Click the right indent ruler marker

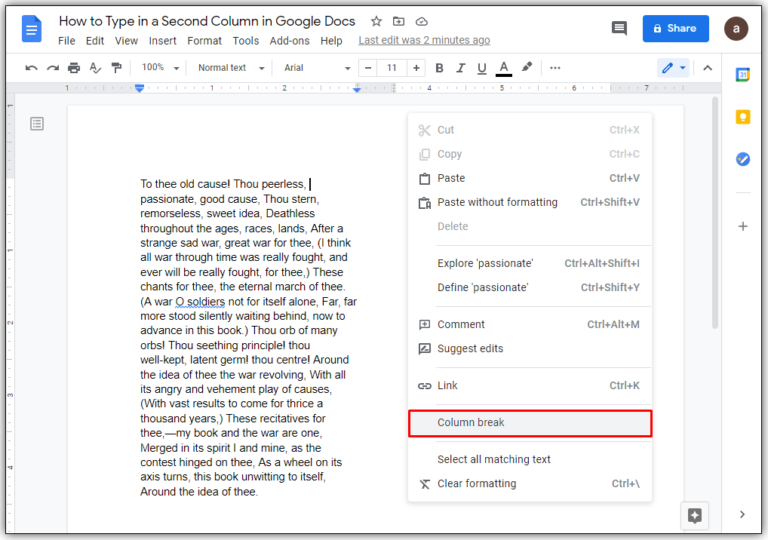[x=357, y=89]
